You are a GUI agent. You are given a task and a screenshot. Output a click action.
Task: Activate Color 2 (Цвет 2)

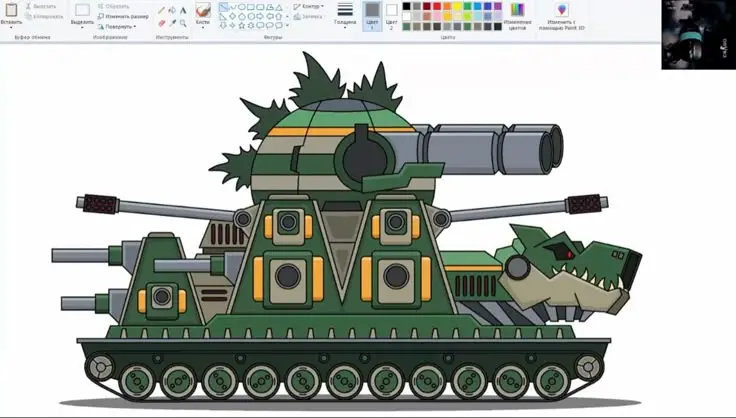[391, 16]
